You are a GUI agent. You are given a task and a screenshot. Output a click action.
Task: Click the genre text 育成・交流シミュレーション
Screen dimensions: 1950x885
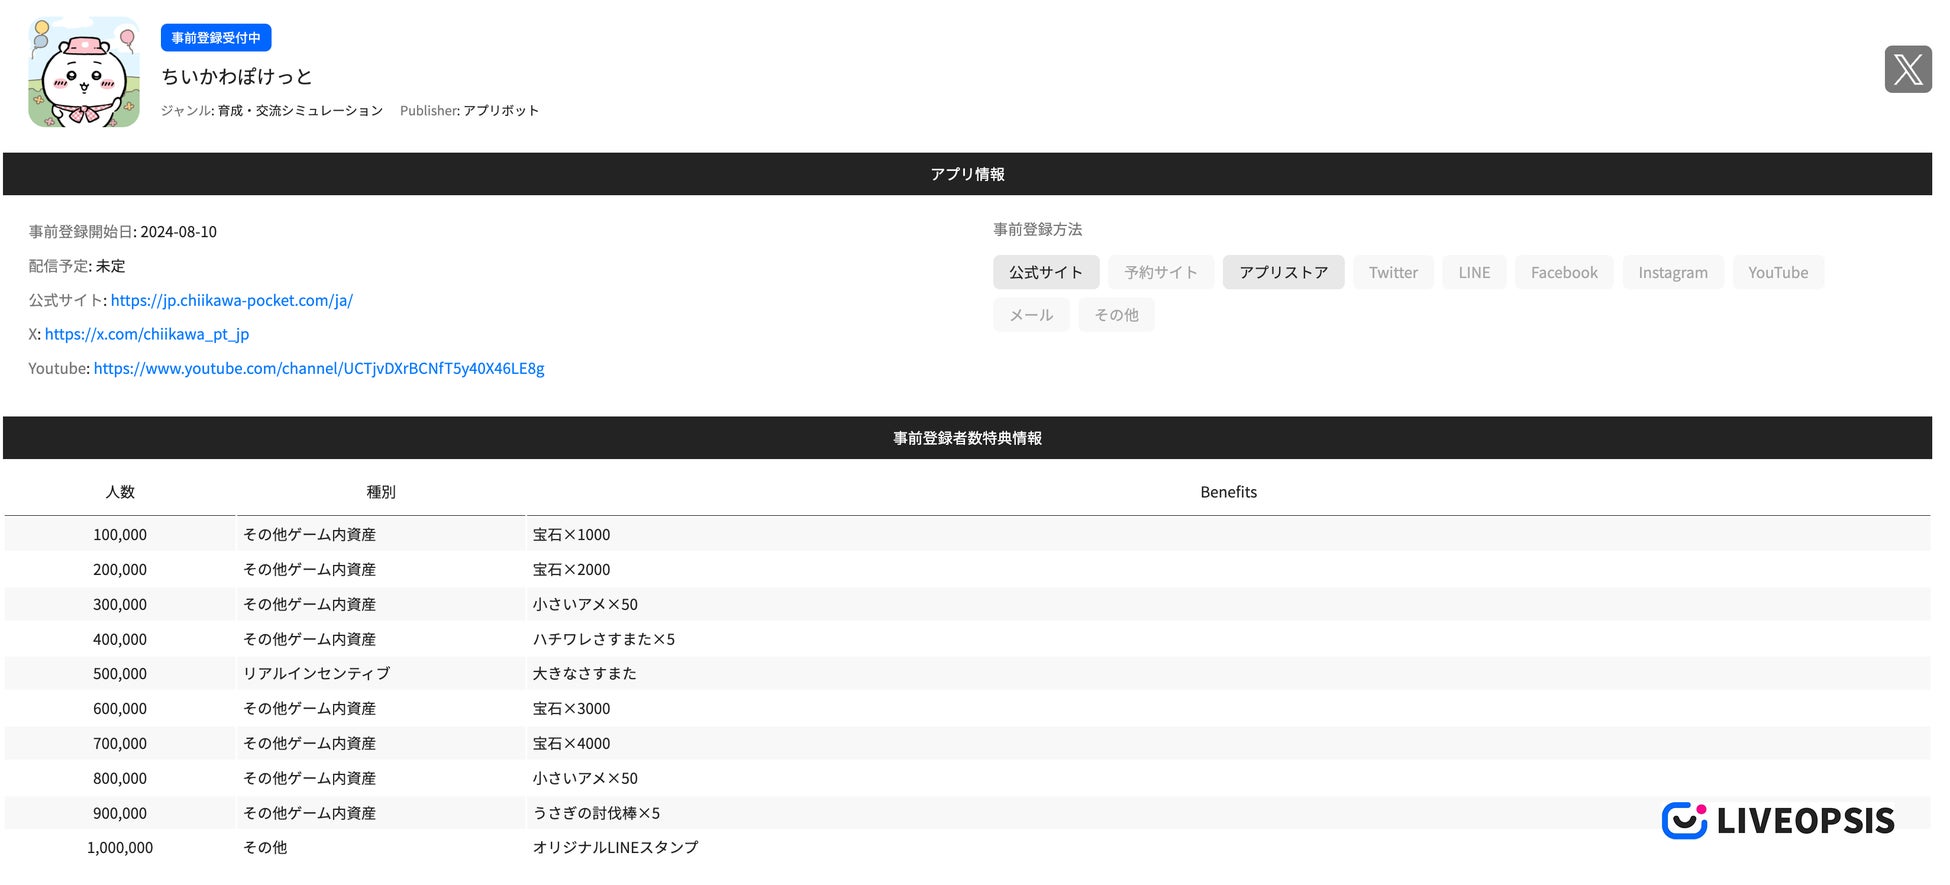click(300, 110)
